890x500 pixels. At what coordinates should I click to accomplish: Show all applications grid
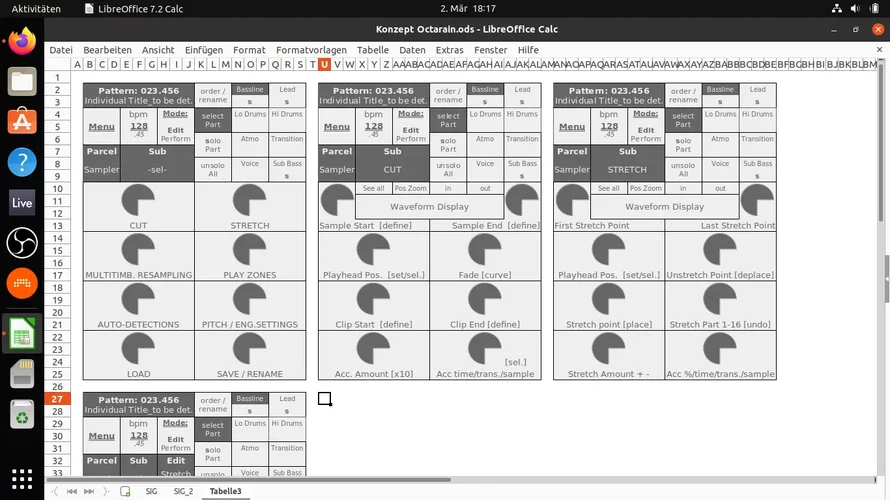point(22,479)
